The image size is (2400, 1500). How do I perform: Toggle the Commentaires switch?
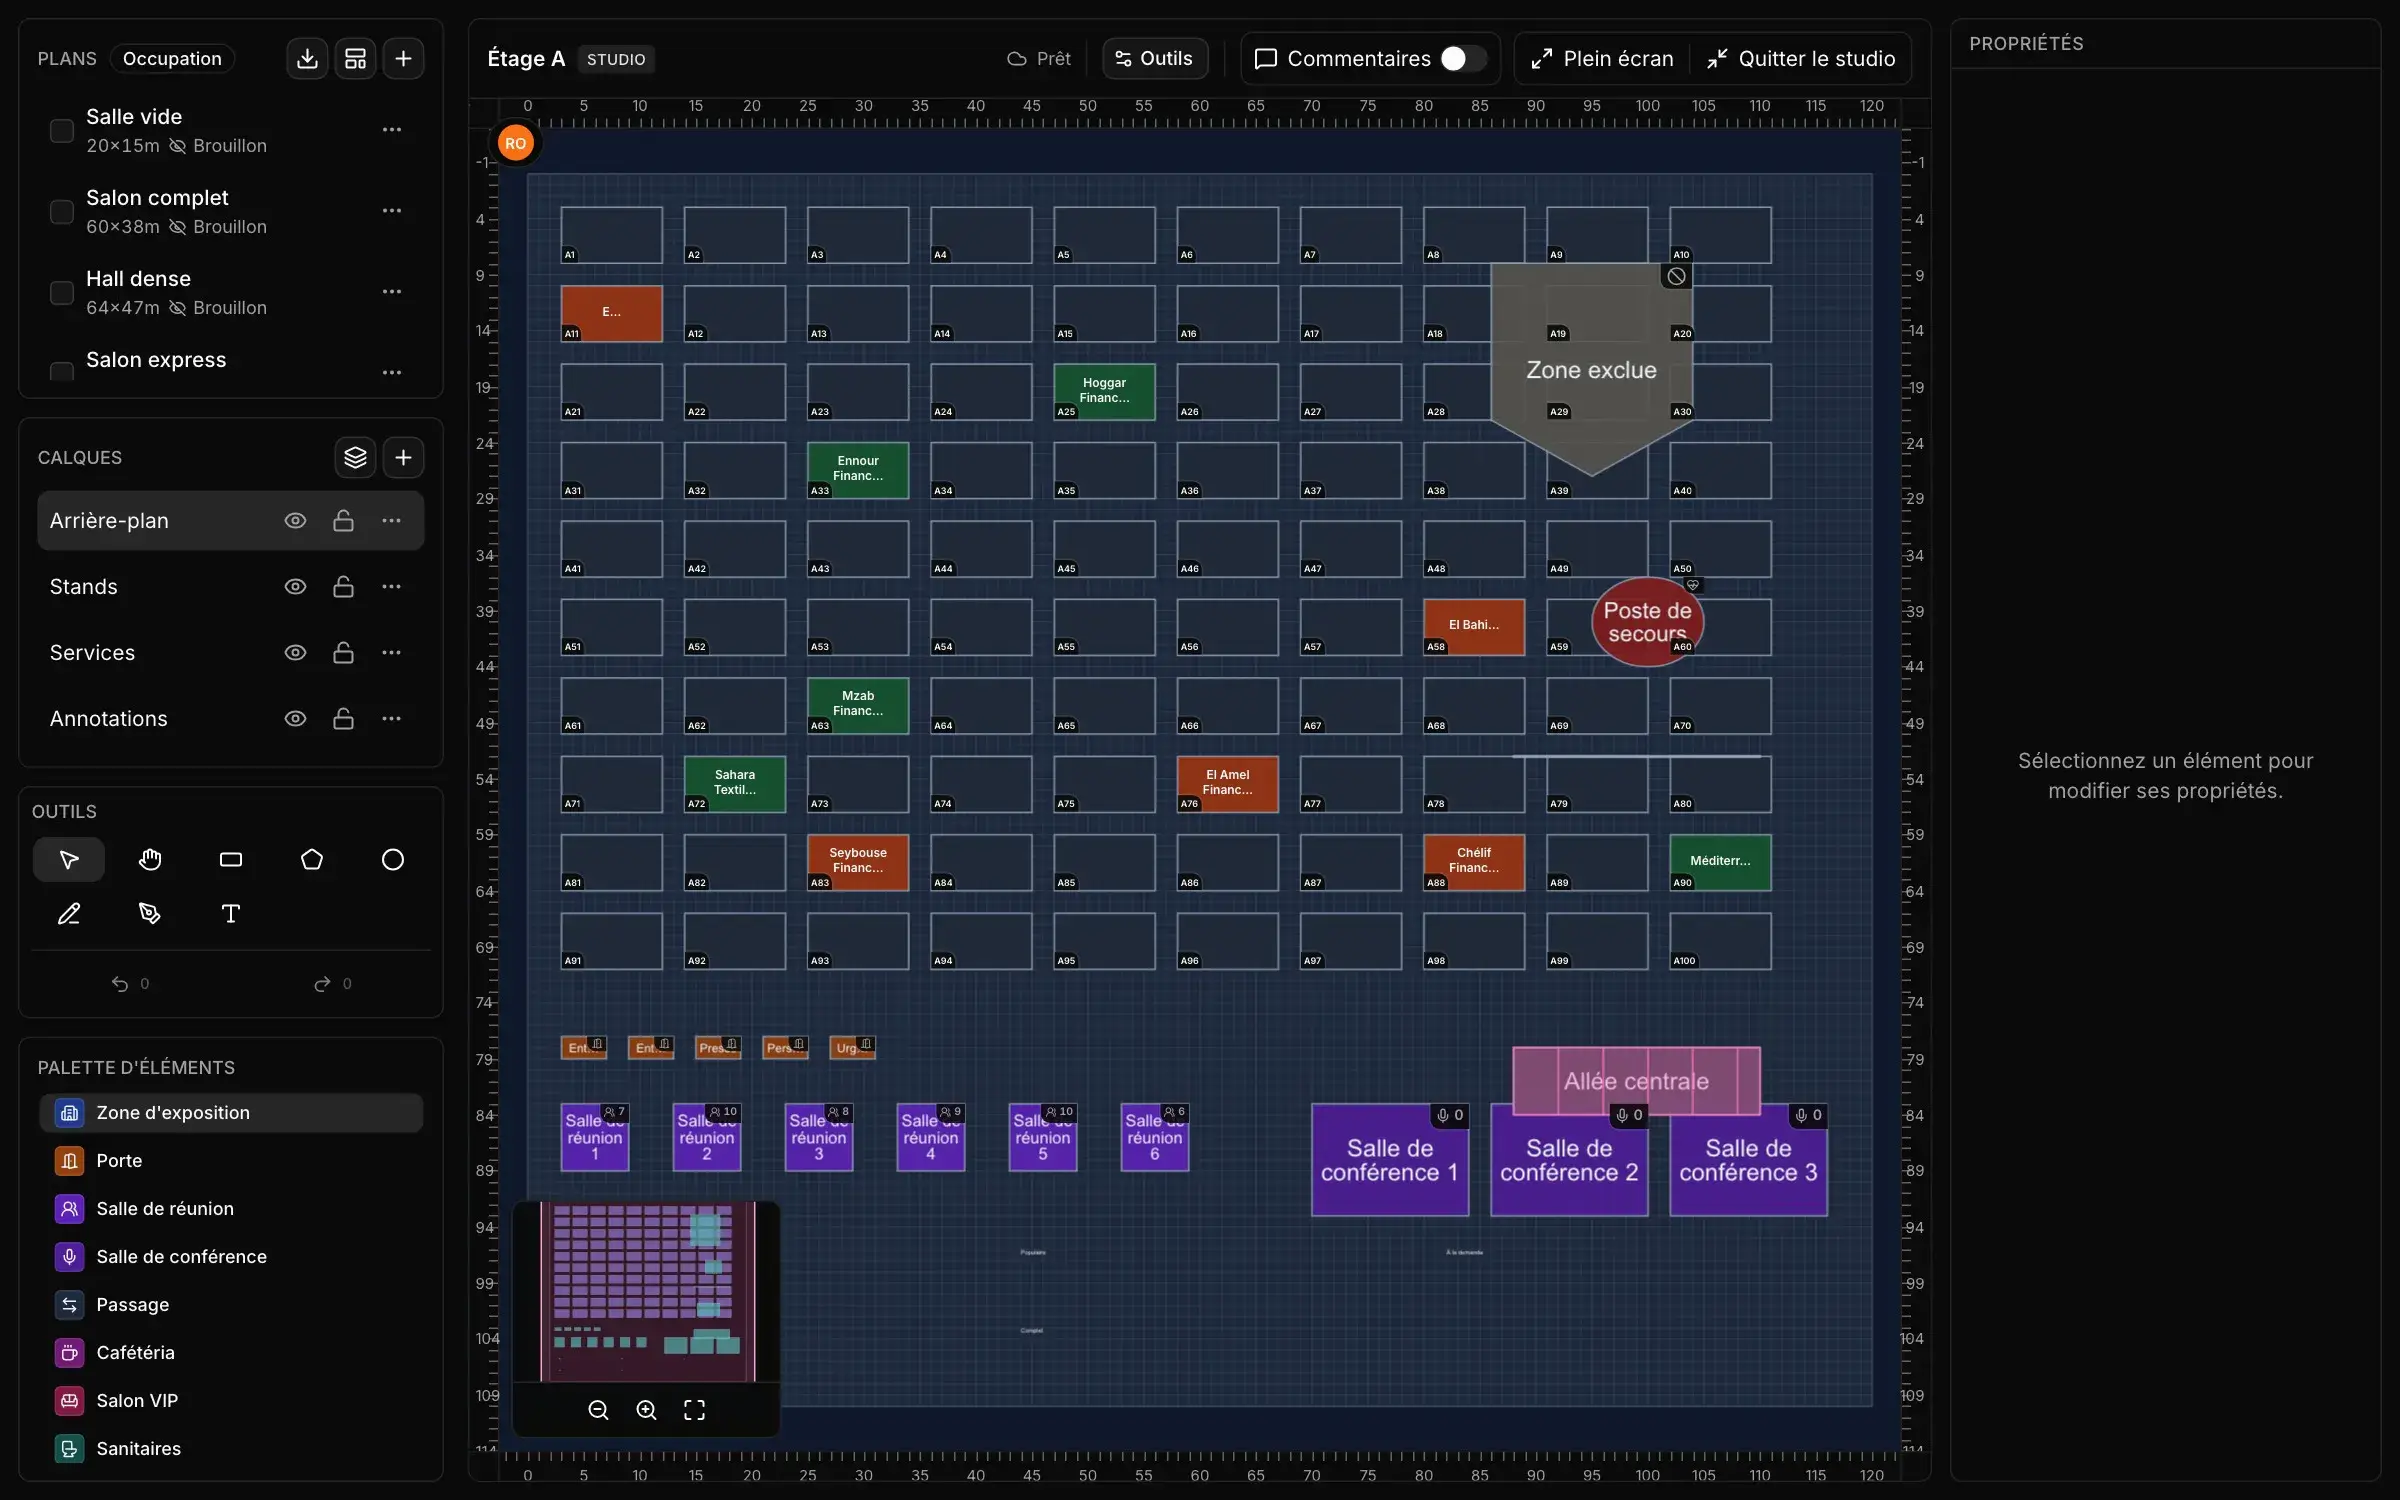coord(1463,59)
